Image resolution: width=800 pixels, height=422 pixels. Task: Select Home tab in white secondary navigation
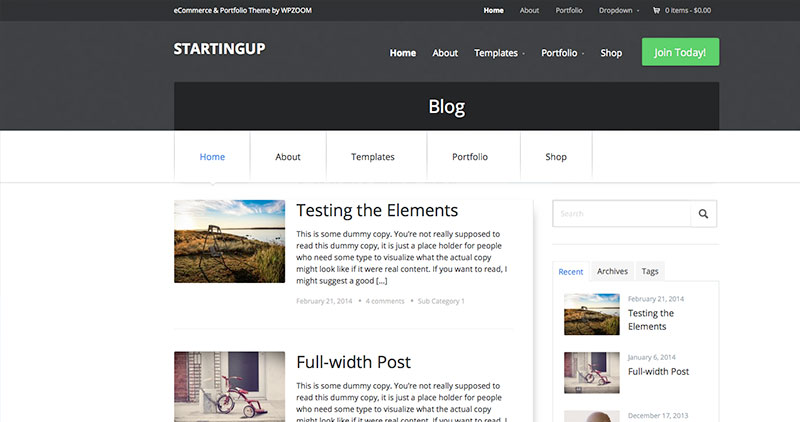point(212,157)
